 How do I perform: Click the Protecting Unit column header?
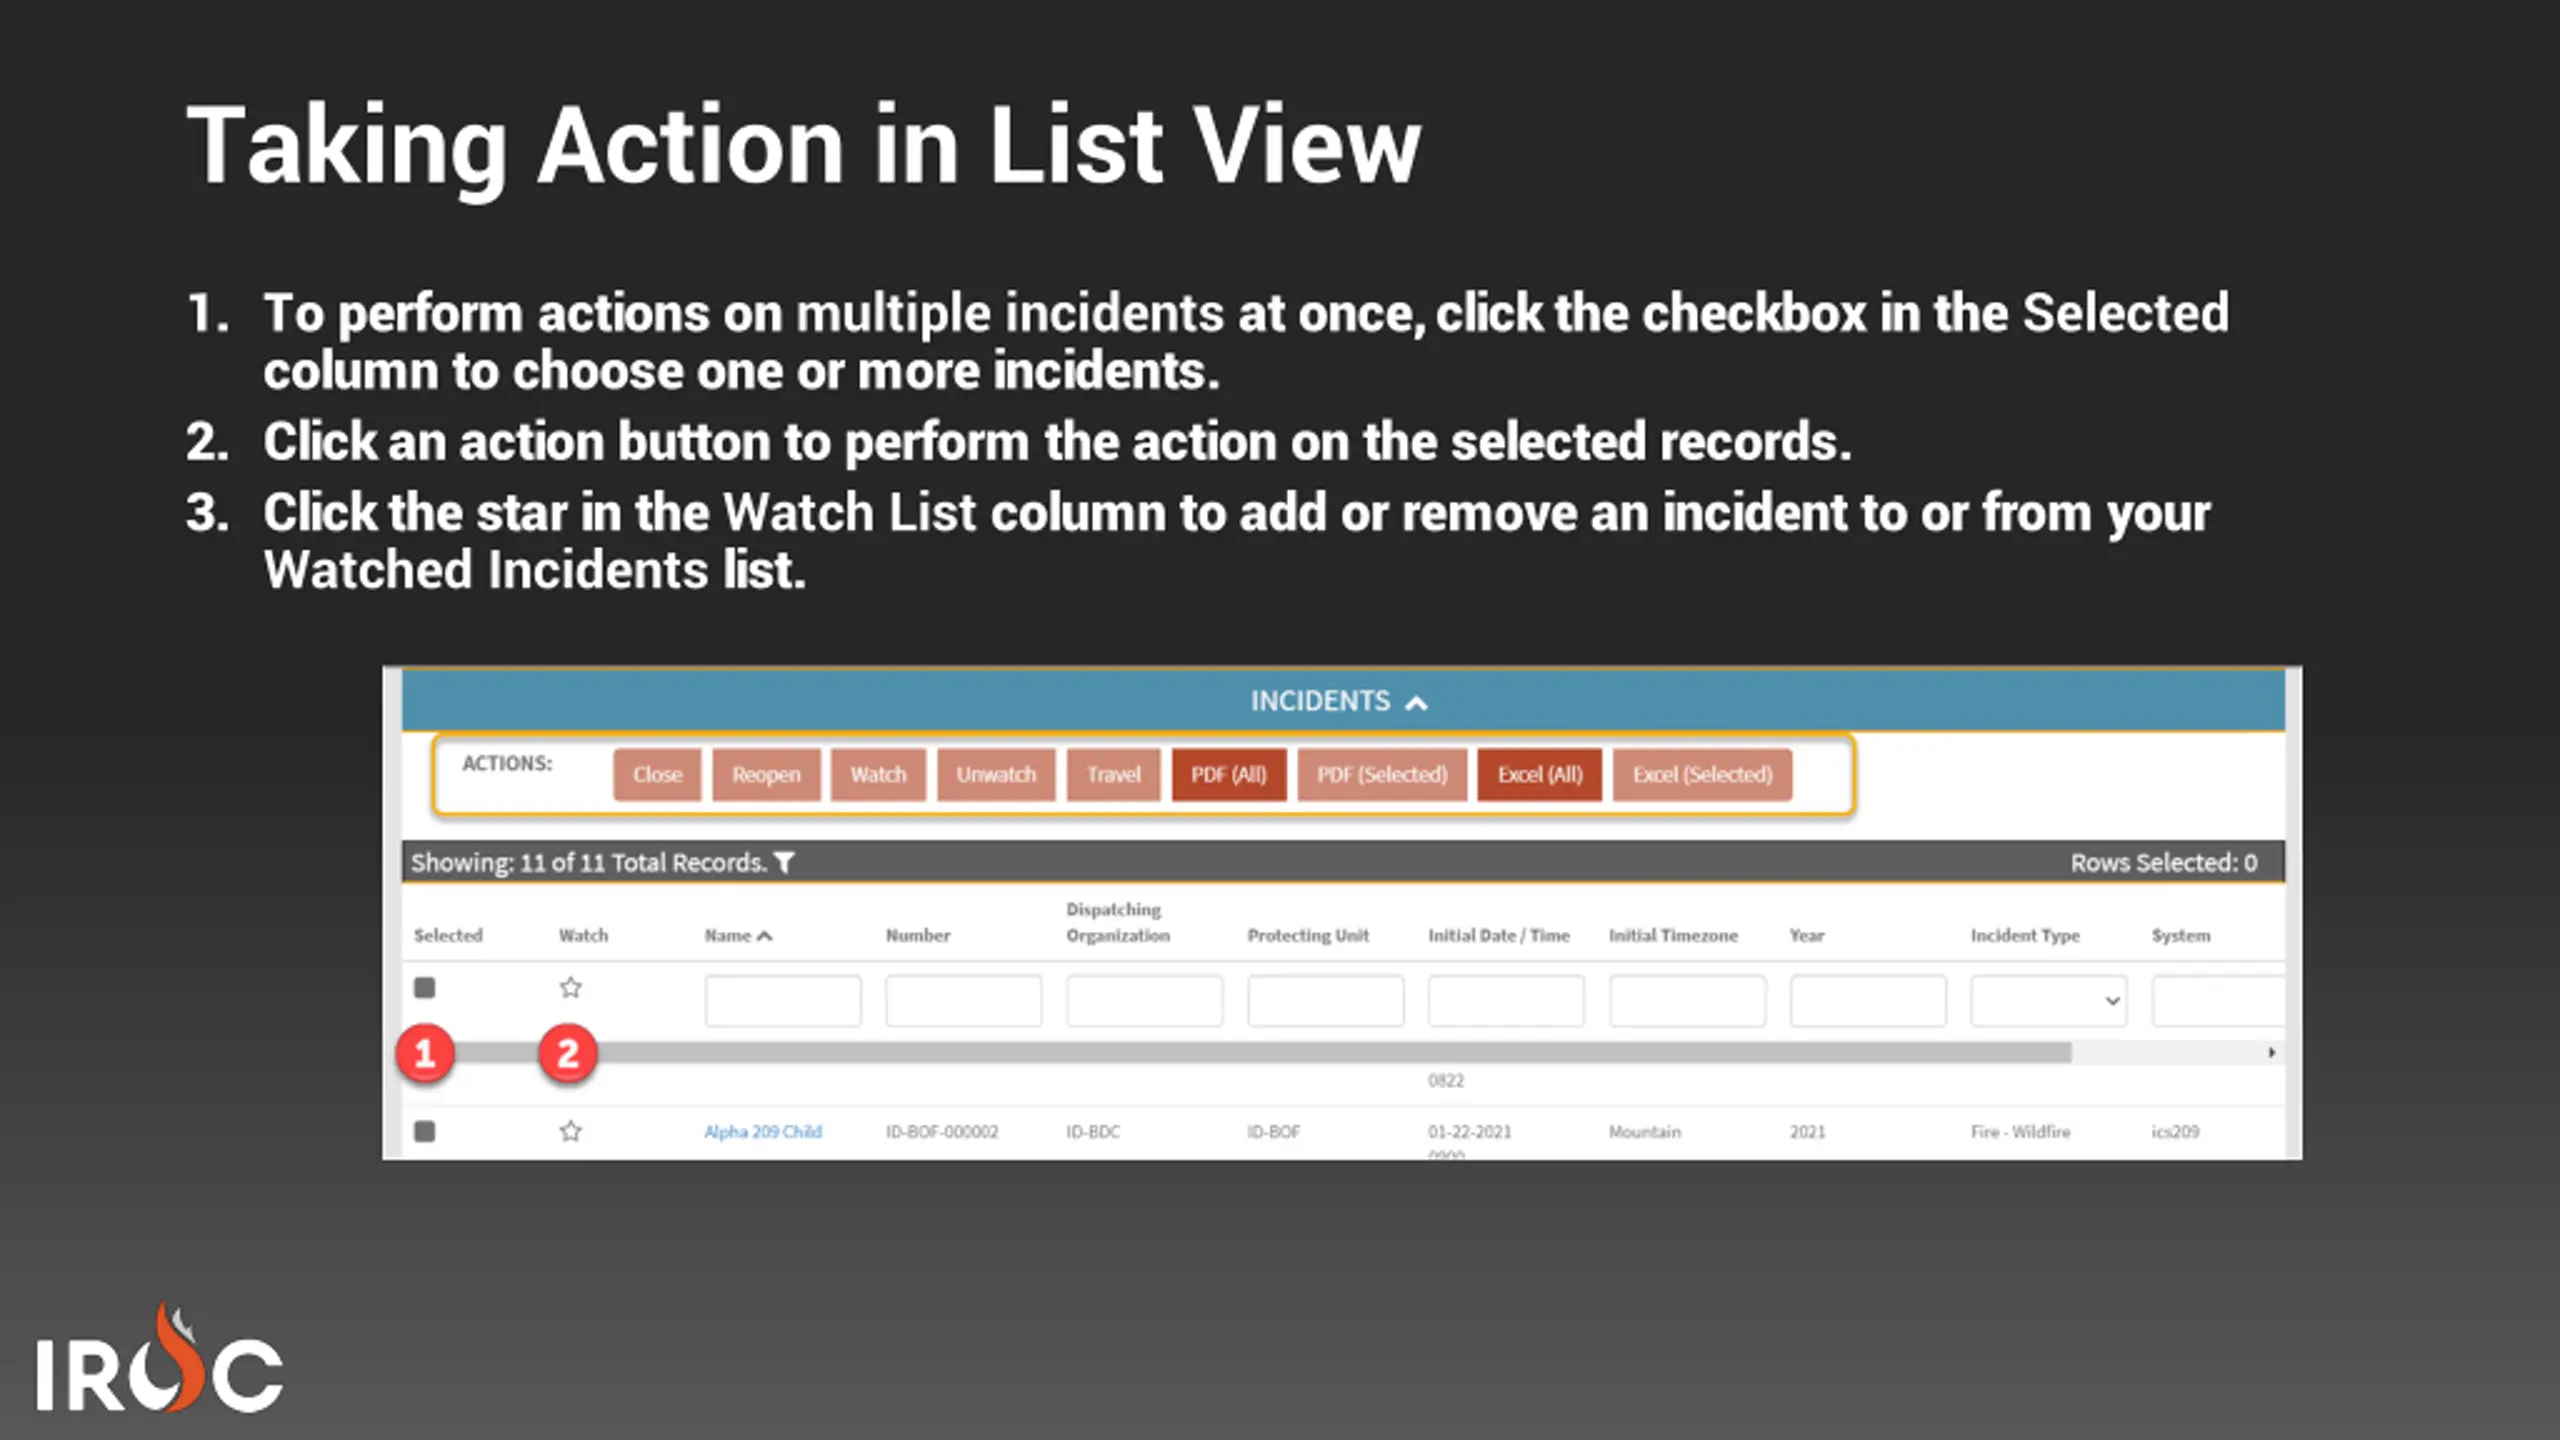pyautogui.click(x=1308, y=935)
